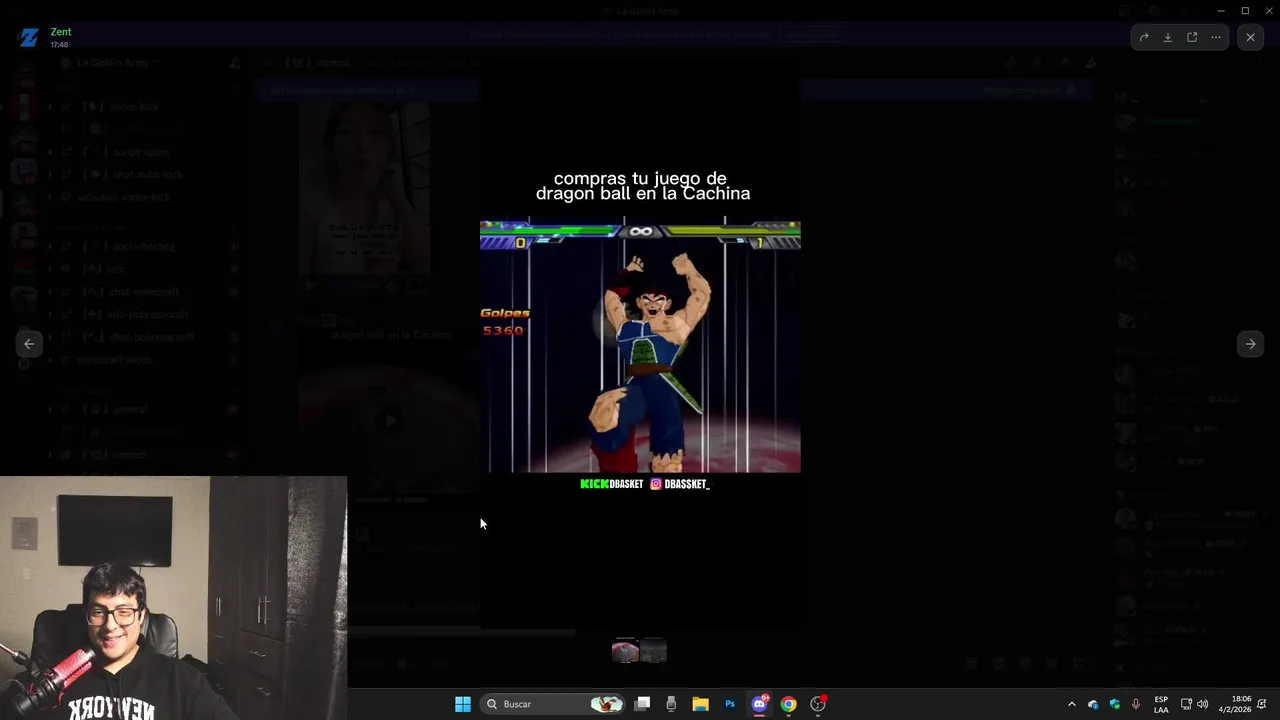Select the first thumbnail in the carousel
This screenshot has height=720, width=1280.
point(625,652)
